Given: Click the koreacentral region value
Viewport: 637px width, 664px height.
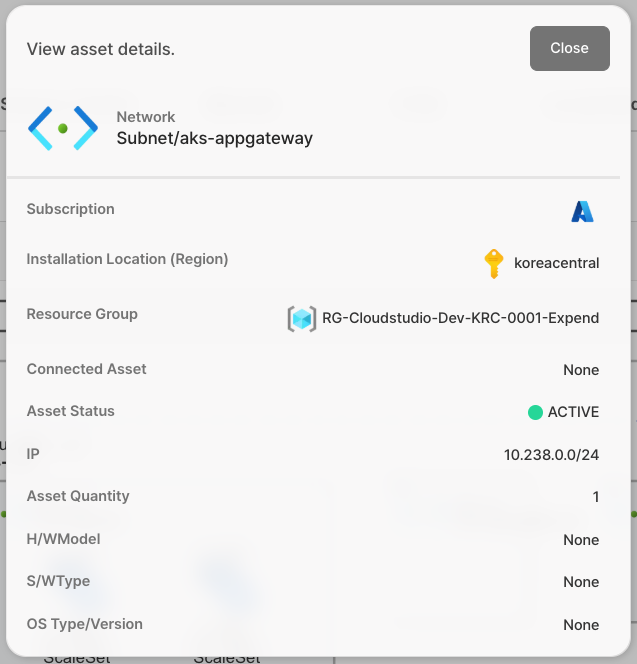Looking at the screenshot, I should [x=556, y=263].
